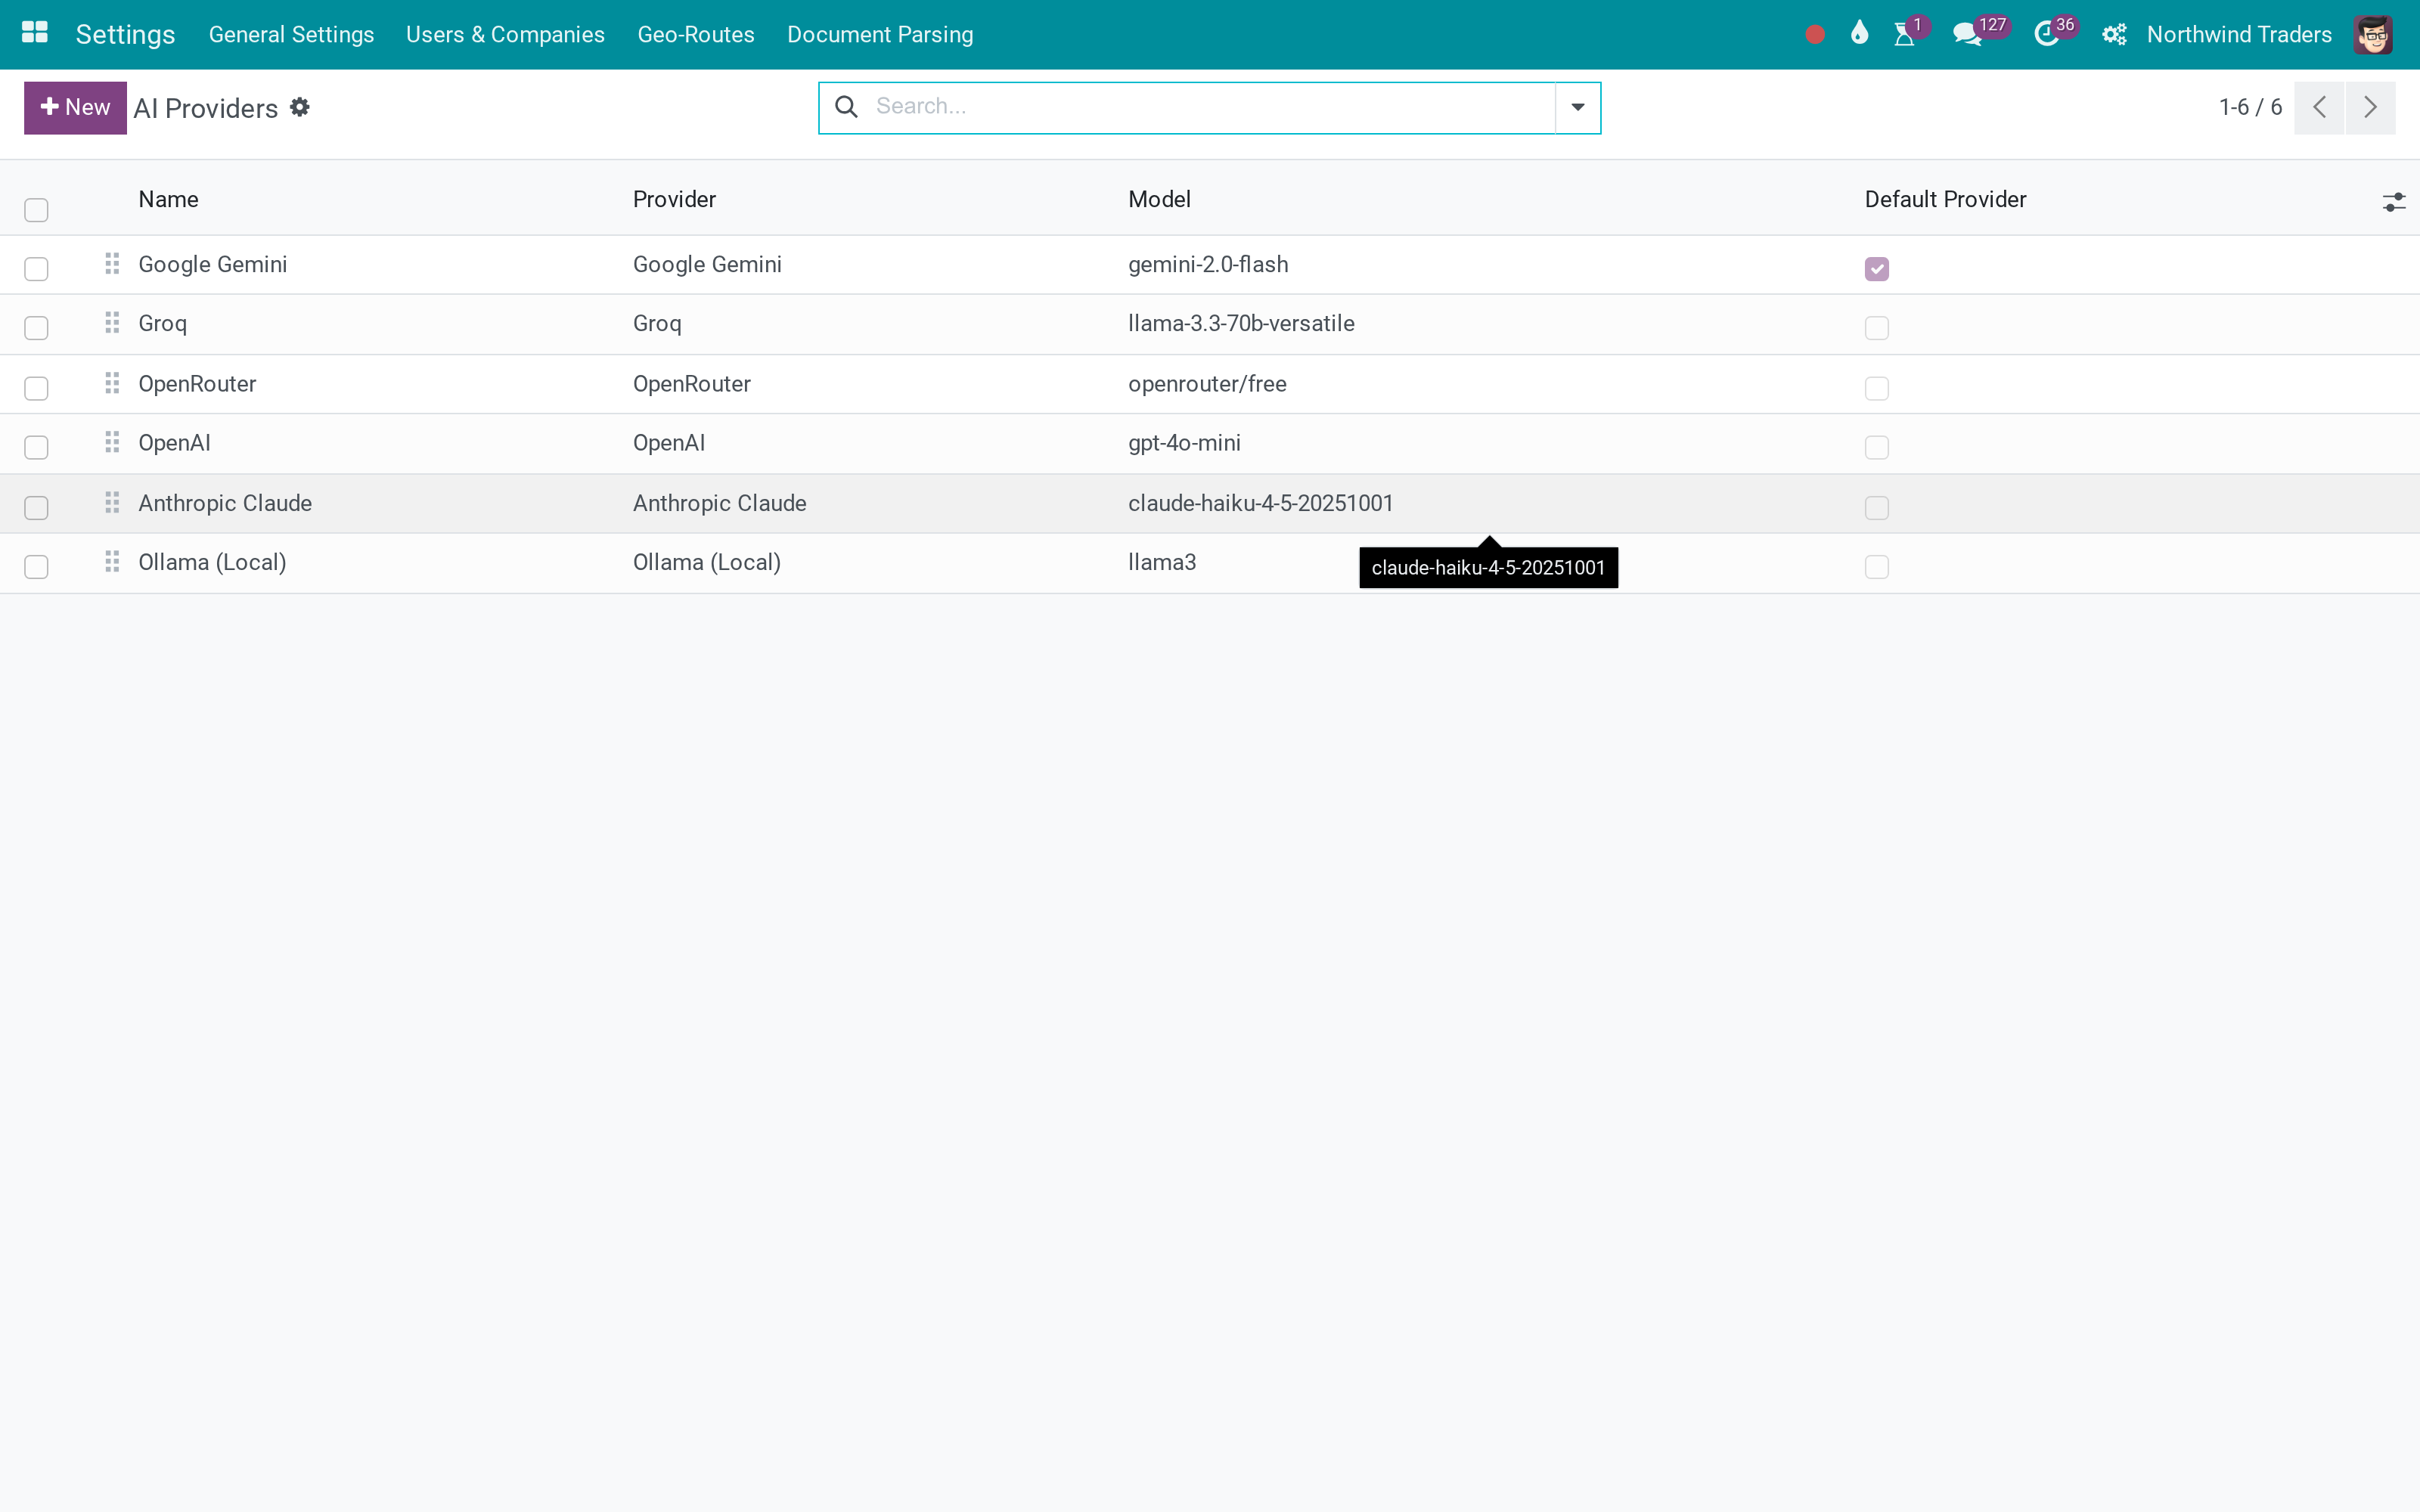The width and height of the screenshot is (2420, 1512).
Task: Create a New AI provider
Action: click(75, 107)
